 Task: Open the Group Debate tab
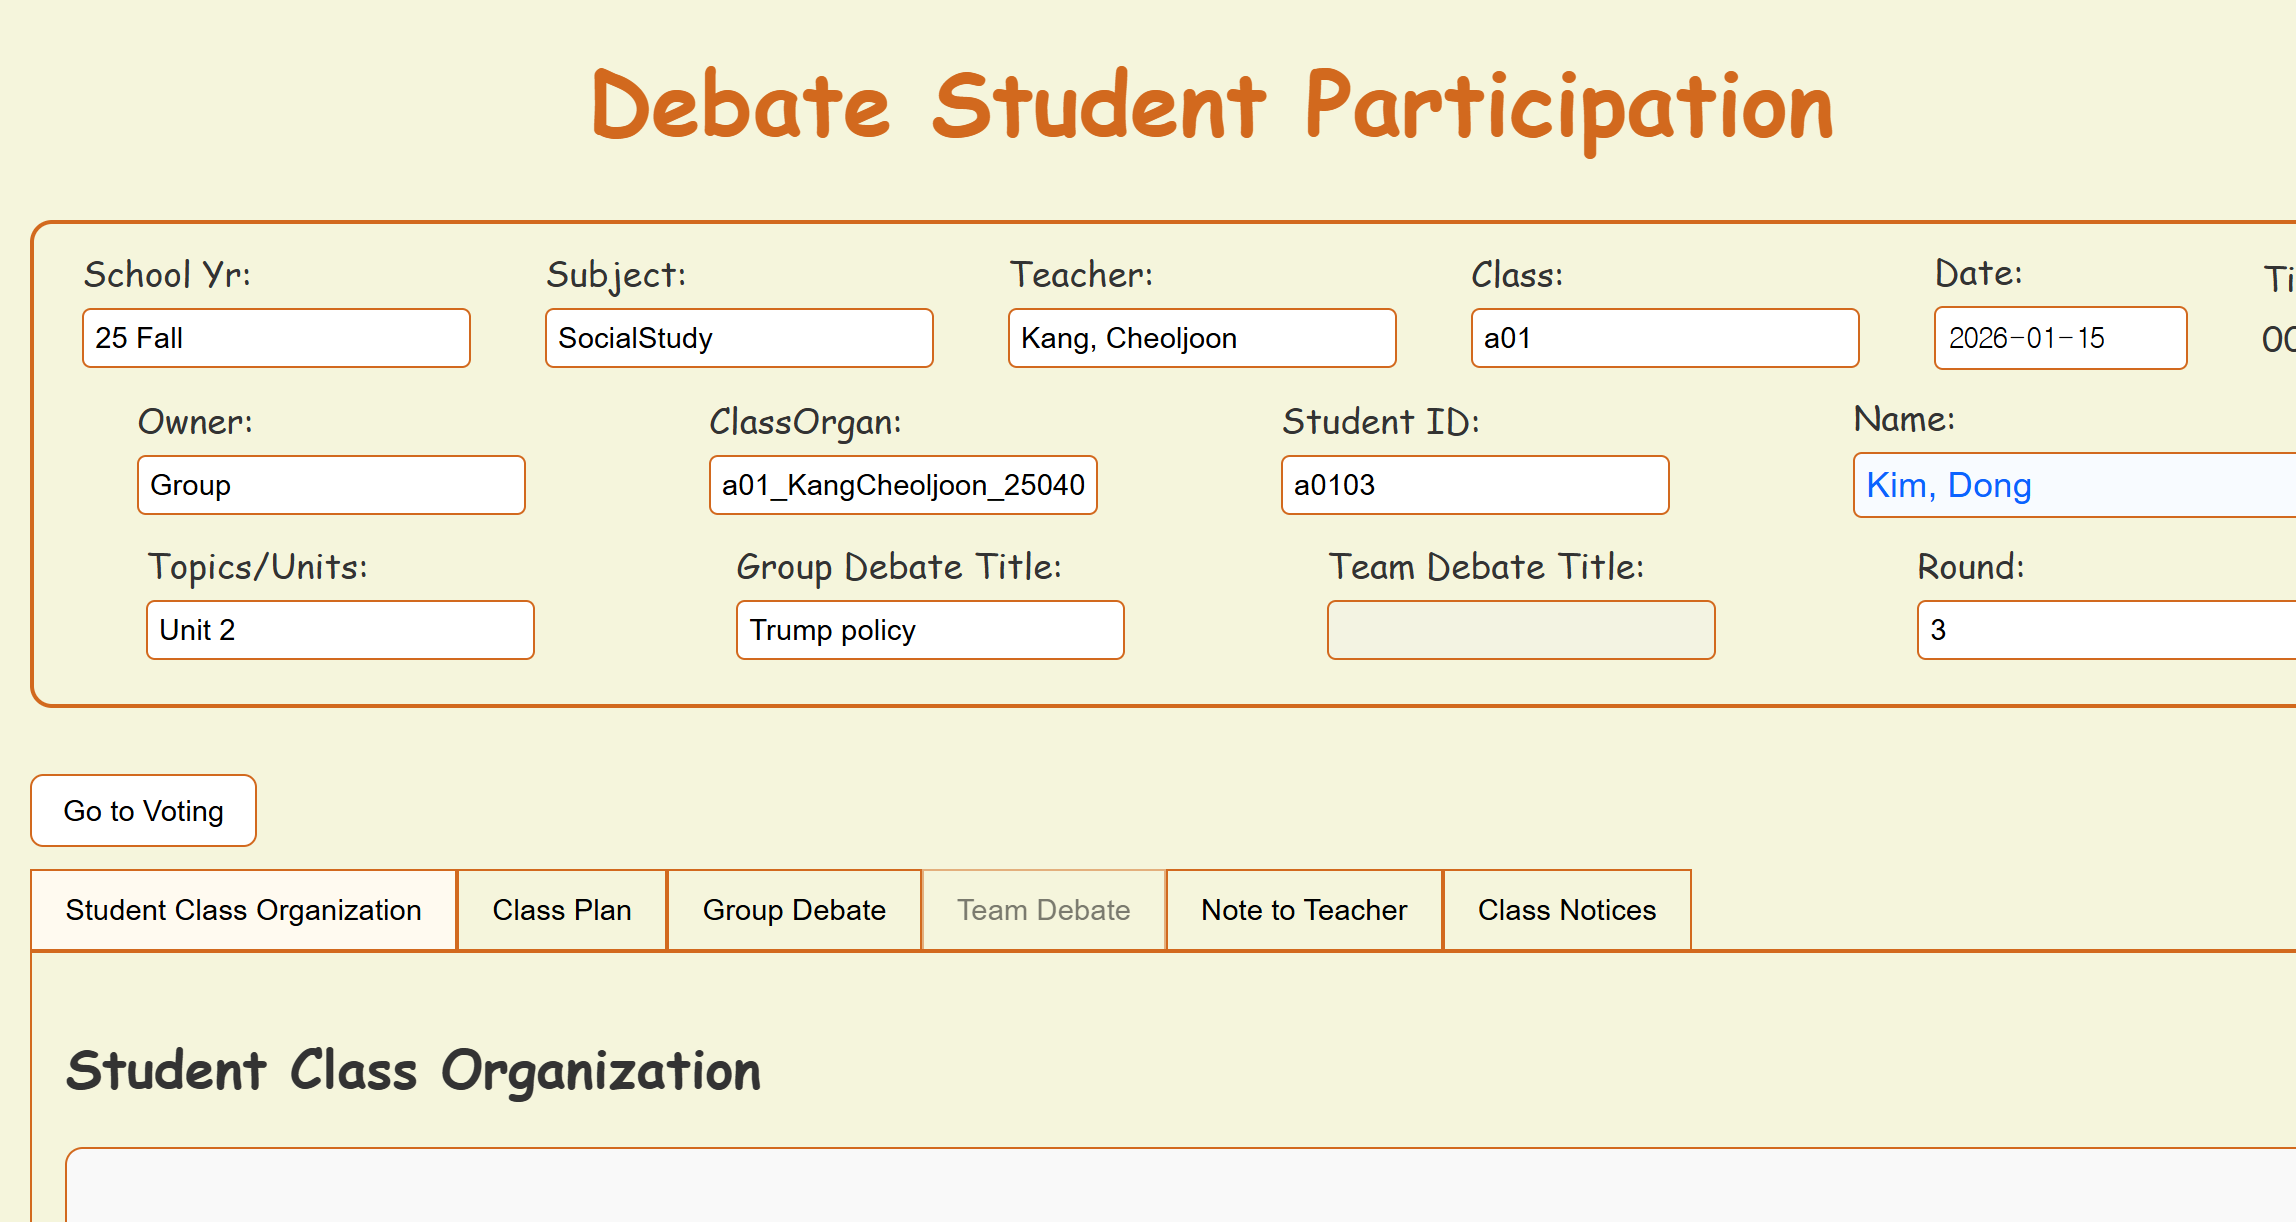pos(794,910)
